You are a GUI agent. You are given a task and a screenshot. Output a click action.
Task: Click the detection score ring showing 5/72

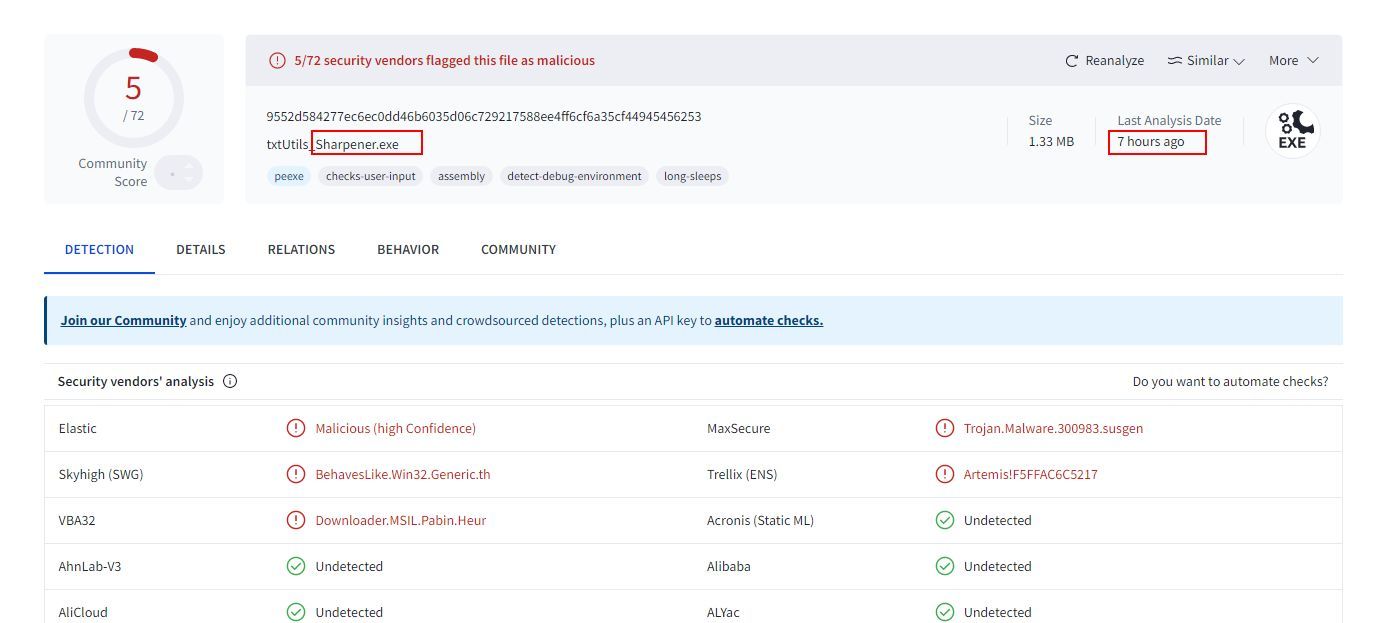(134, 98)
